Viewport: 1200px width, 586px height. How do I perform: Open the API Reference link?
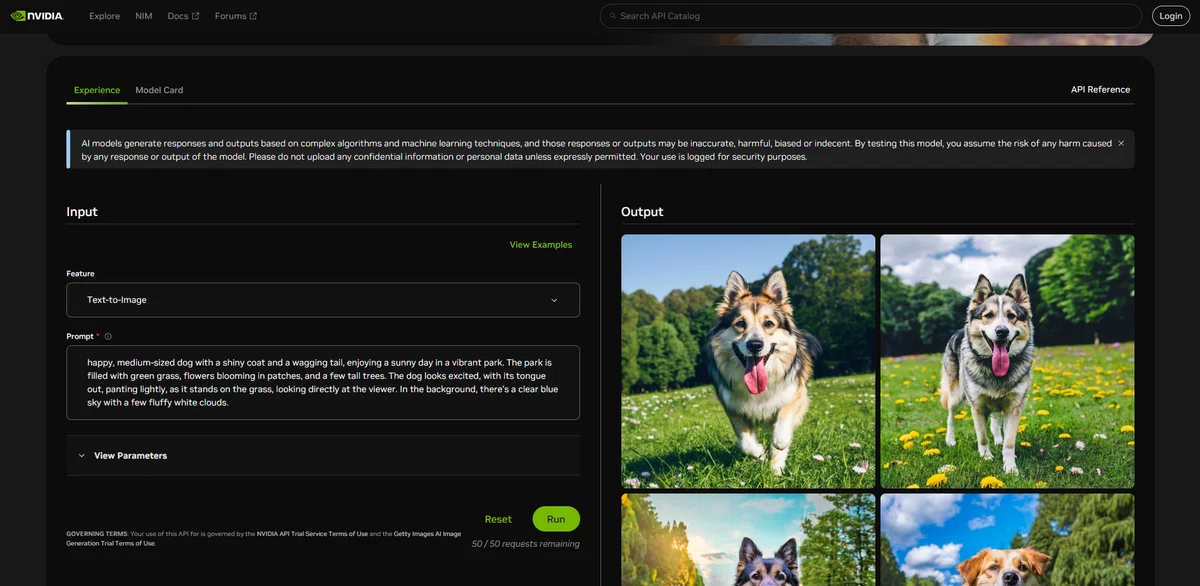tap(1101, 90)
